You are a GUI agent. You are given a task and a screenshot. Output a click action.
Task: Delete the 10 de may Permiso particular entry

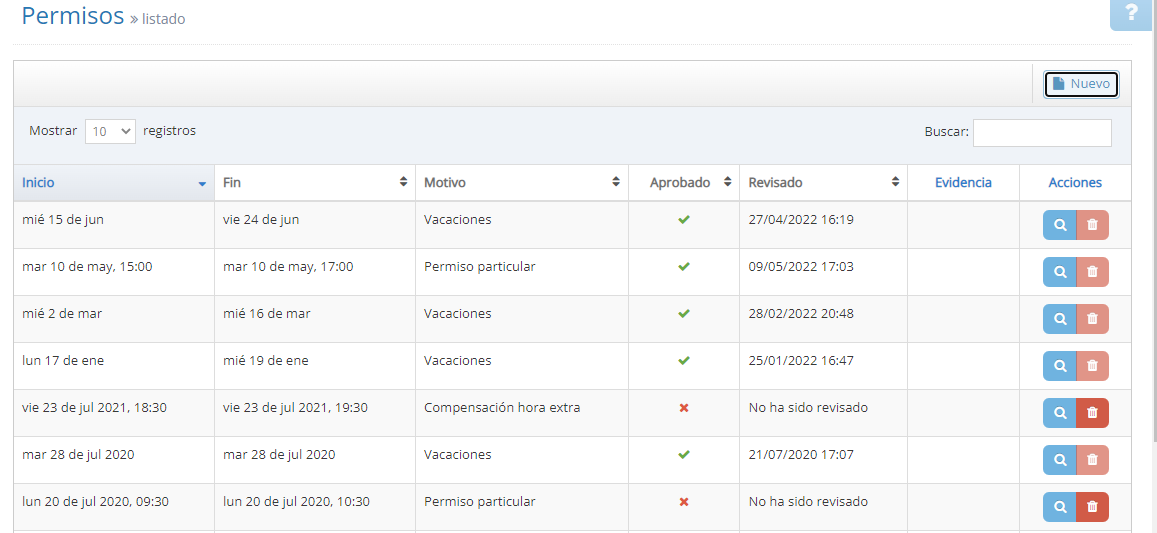[x=1092, y=272]
